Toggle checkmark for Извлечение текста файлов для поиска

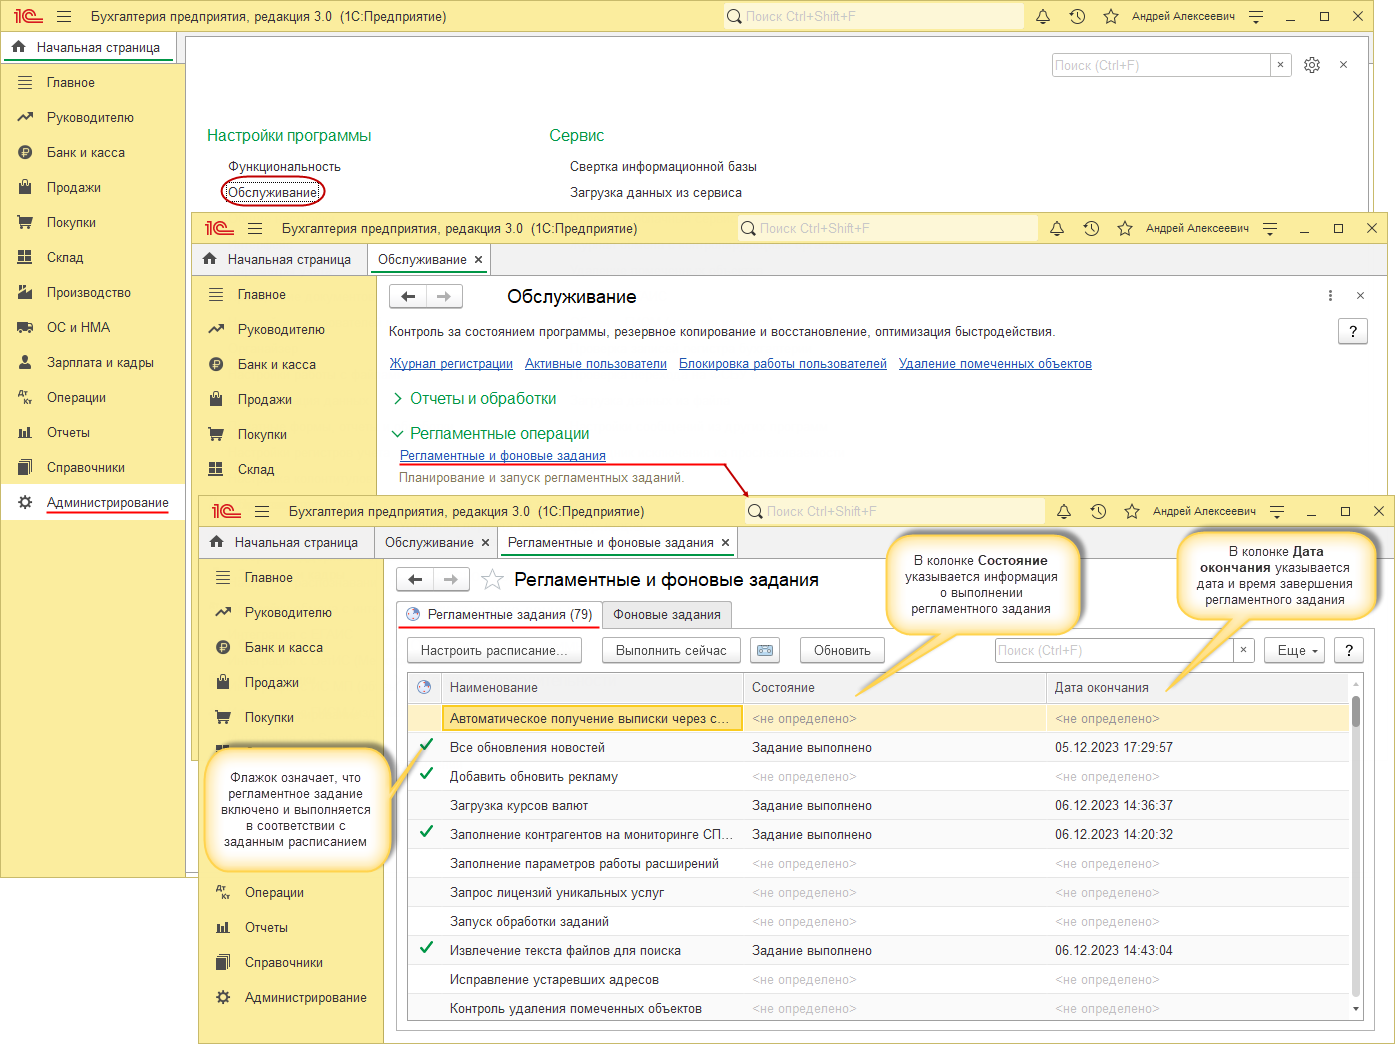426,949
